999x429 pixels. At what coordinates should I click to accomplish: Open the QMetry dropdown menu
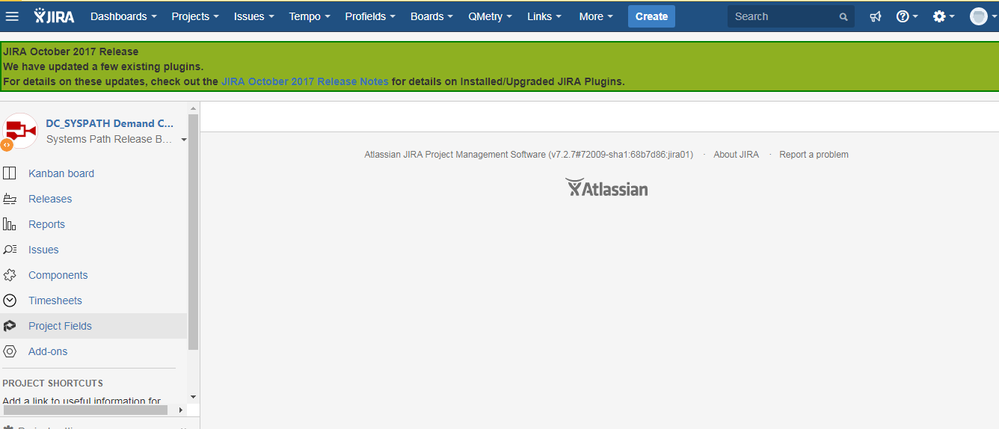(490, 17)
